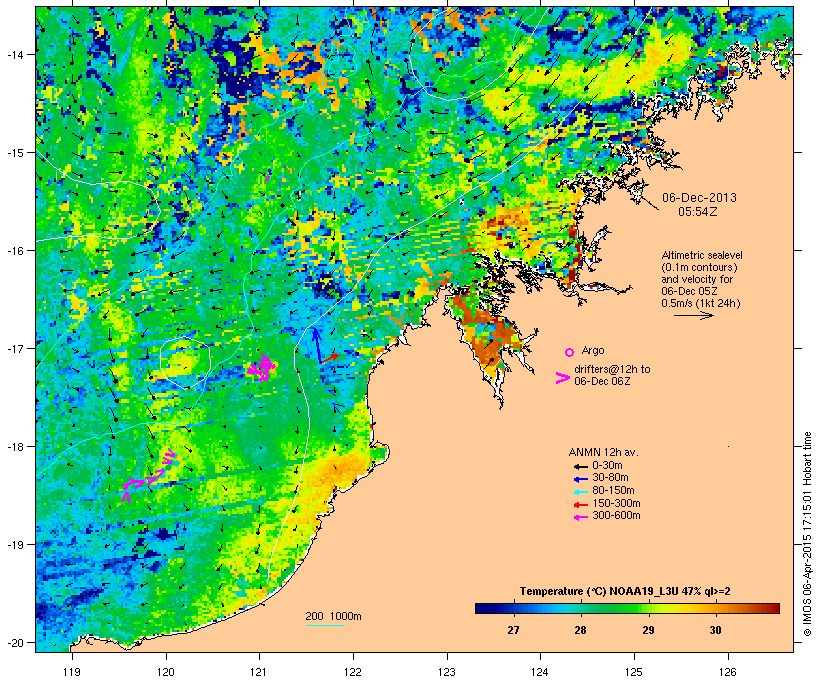Screen dimensions: 820x680
Task: Click the date text 06-Dec-2013
Action: pyautogui.click(x=699, y=198)
